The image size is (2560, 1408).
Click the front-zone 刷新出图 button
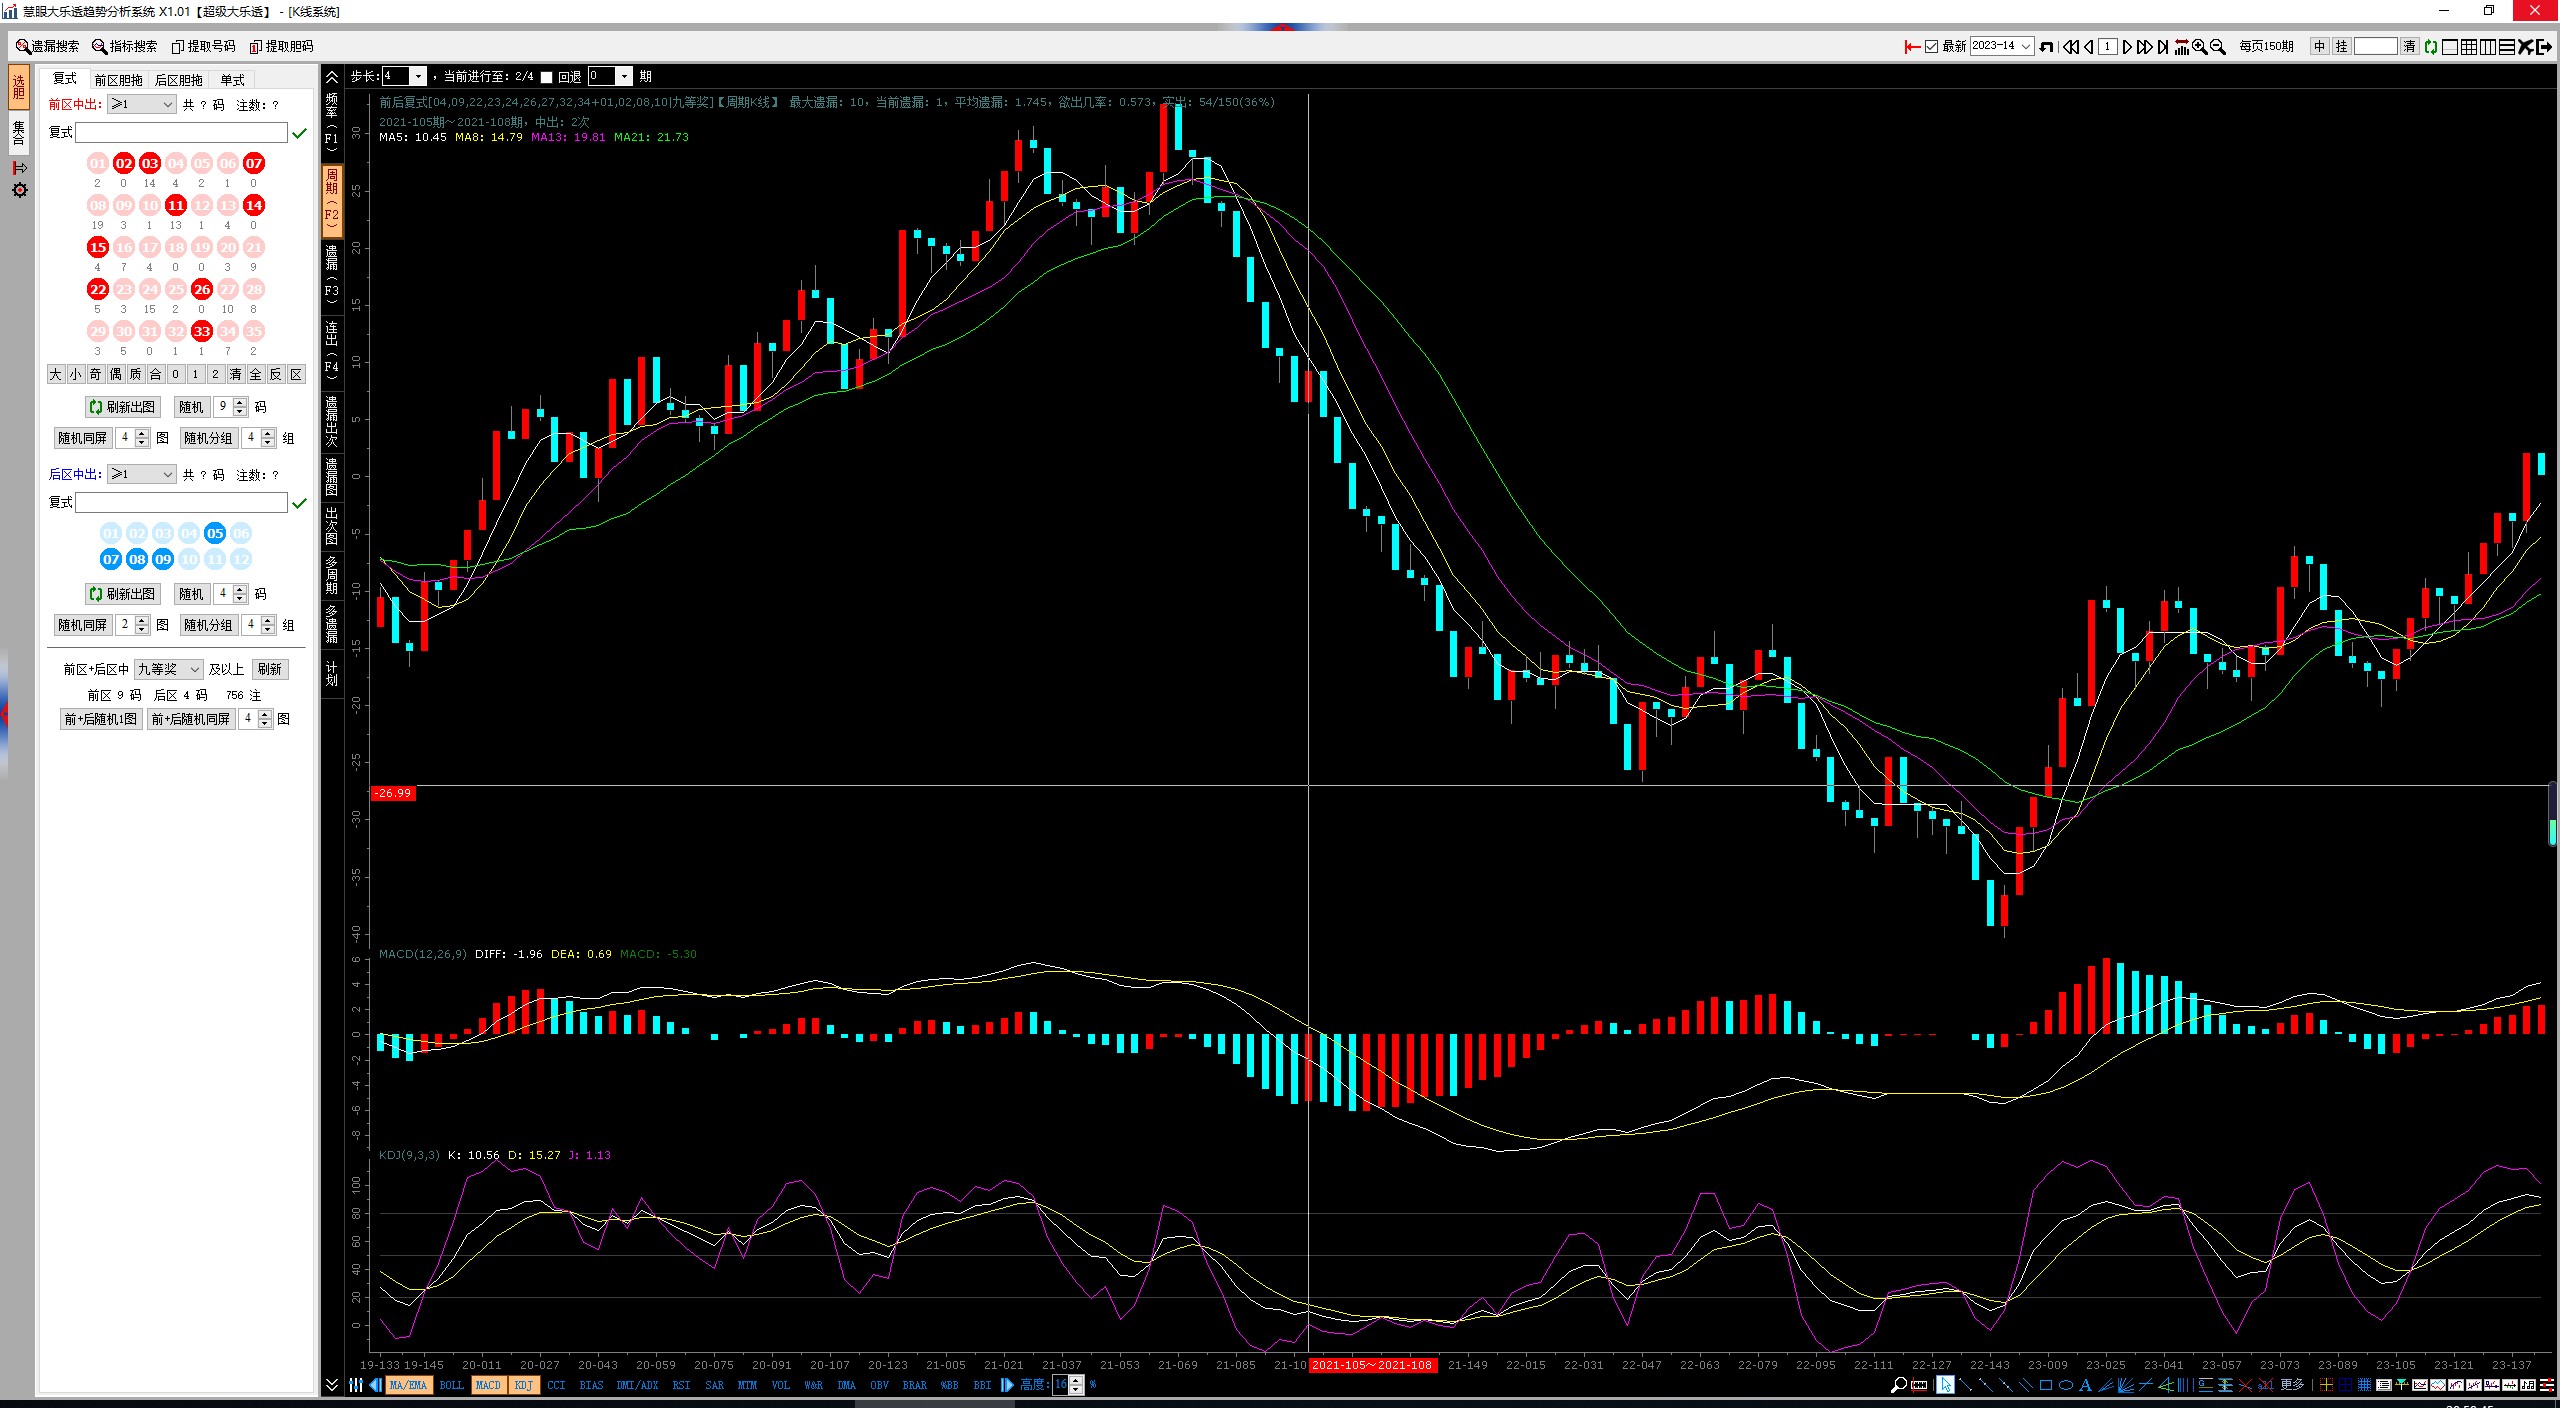point(123,407)
